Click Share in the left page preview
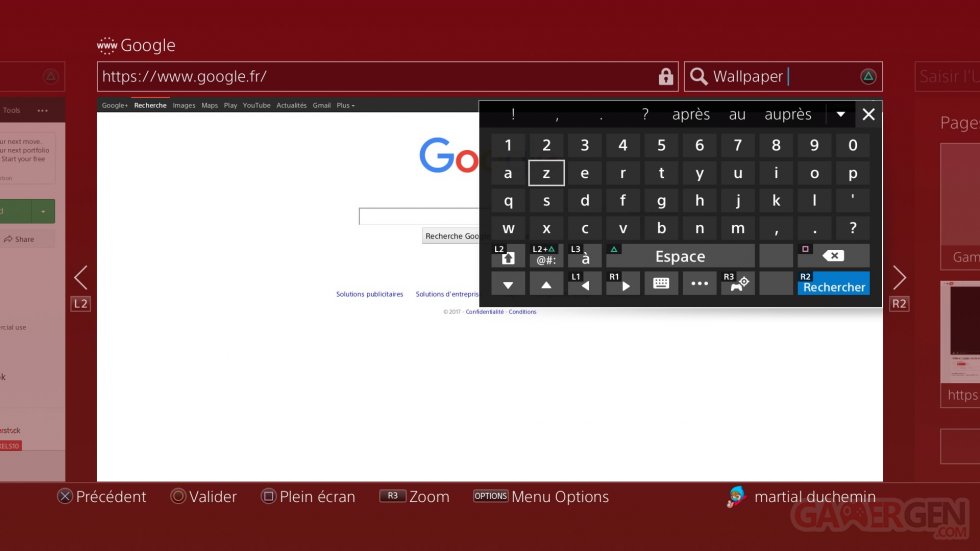Image resolution: width=980 pixels, height=551 pixels. click(19, 239)
